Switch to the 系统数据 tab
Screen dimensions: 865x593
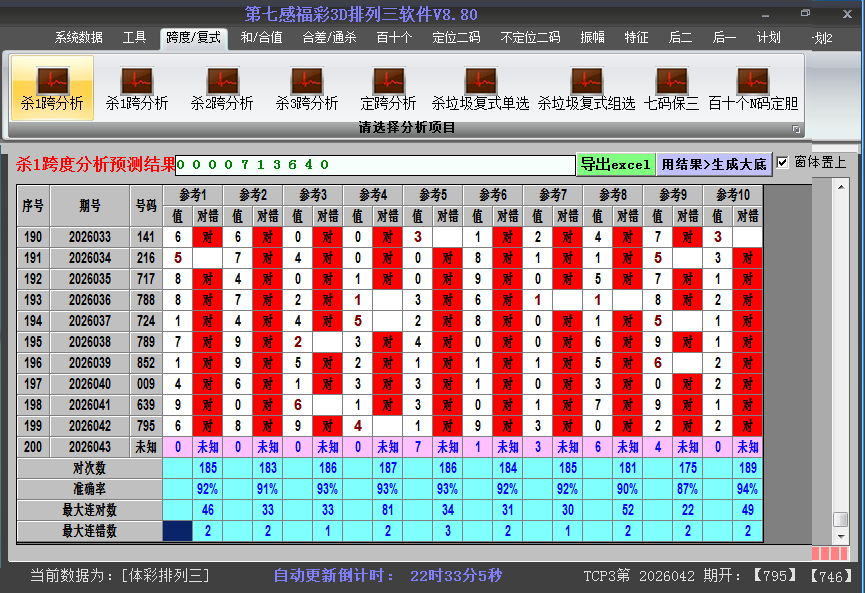click(x=78, y=38)
